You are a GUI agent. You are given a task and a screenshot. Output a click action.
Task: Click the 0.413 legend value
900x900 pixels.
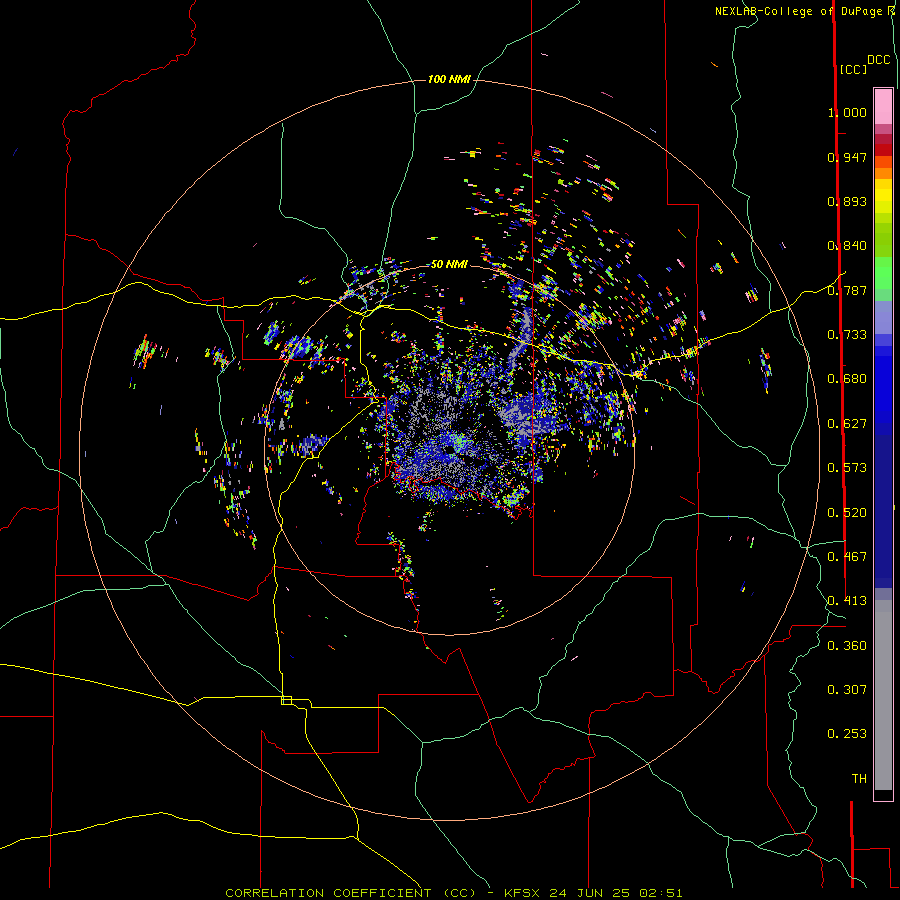pyautogui.click(x=847, y=601)
